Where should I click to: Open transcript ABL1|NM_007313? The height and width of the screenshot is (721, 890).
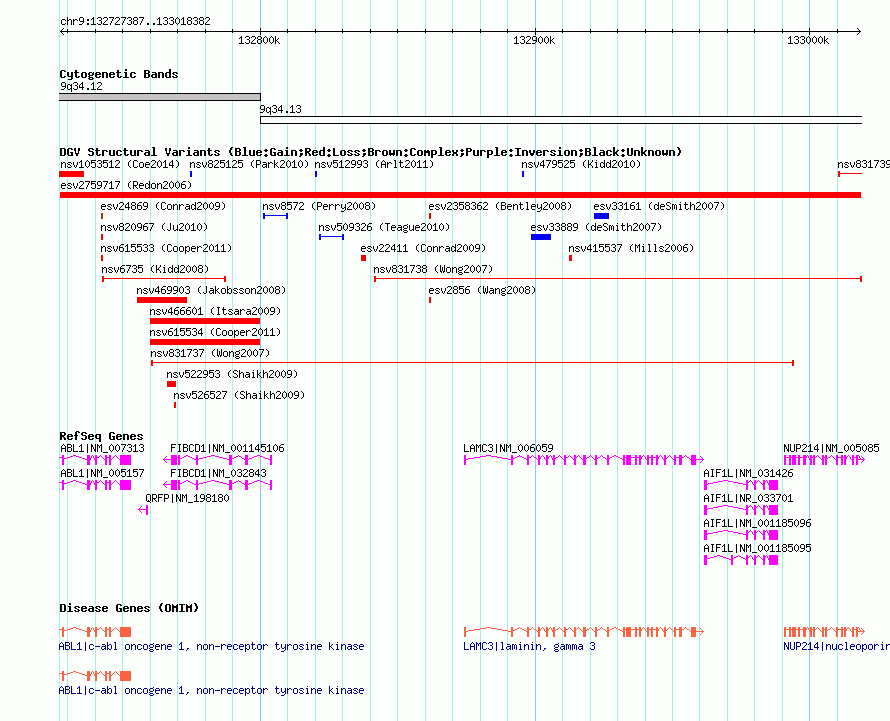pos(102,448)
